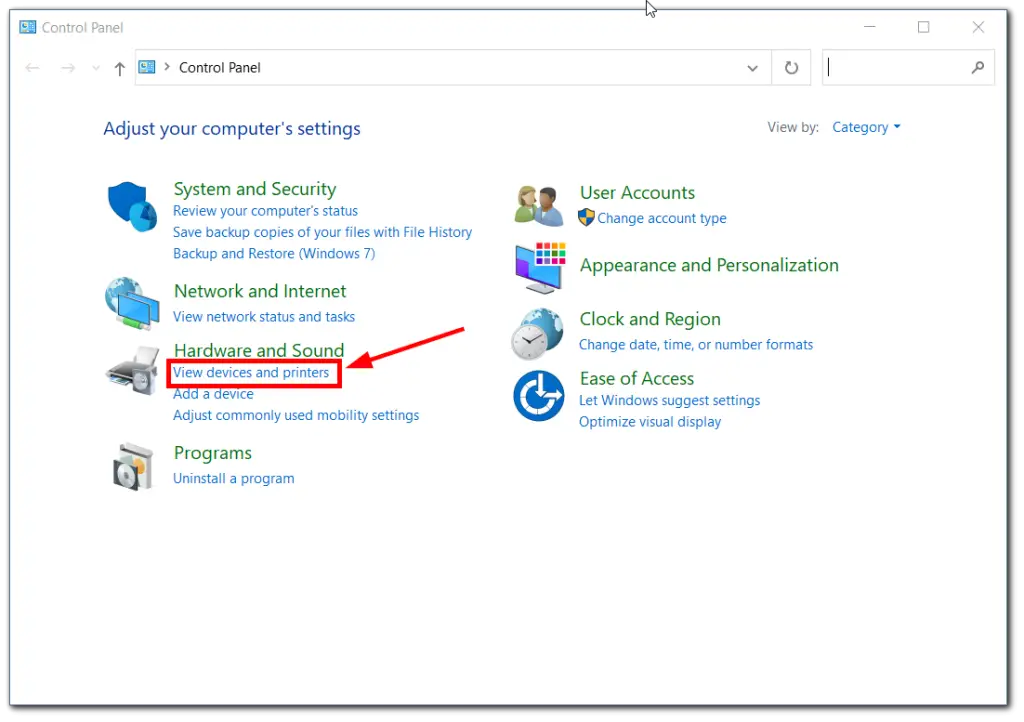Open Optimize visual display link

(x=650, y=422)
